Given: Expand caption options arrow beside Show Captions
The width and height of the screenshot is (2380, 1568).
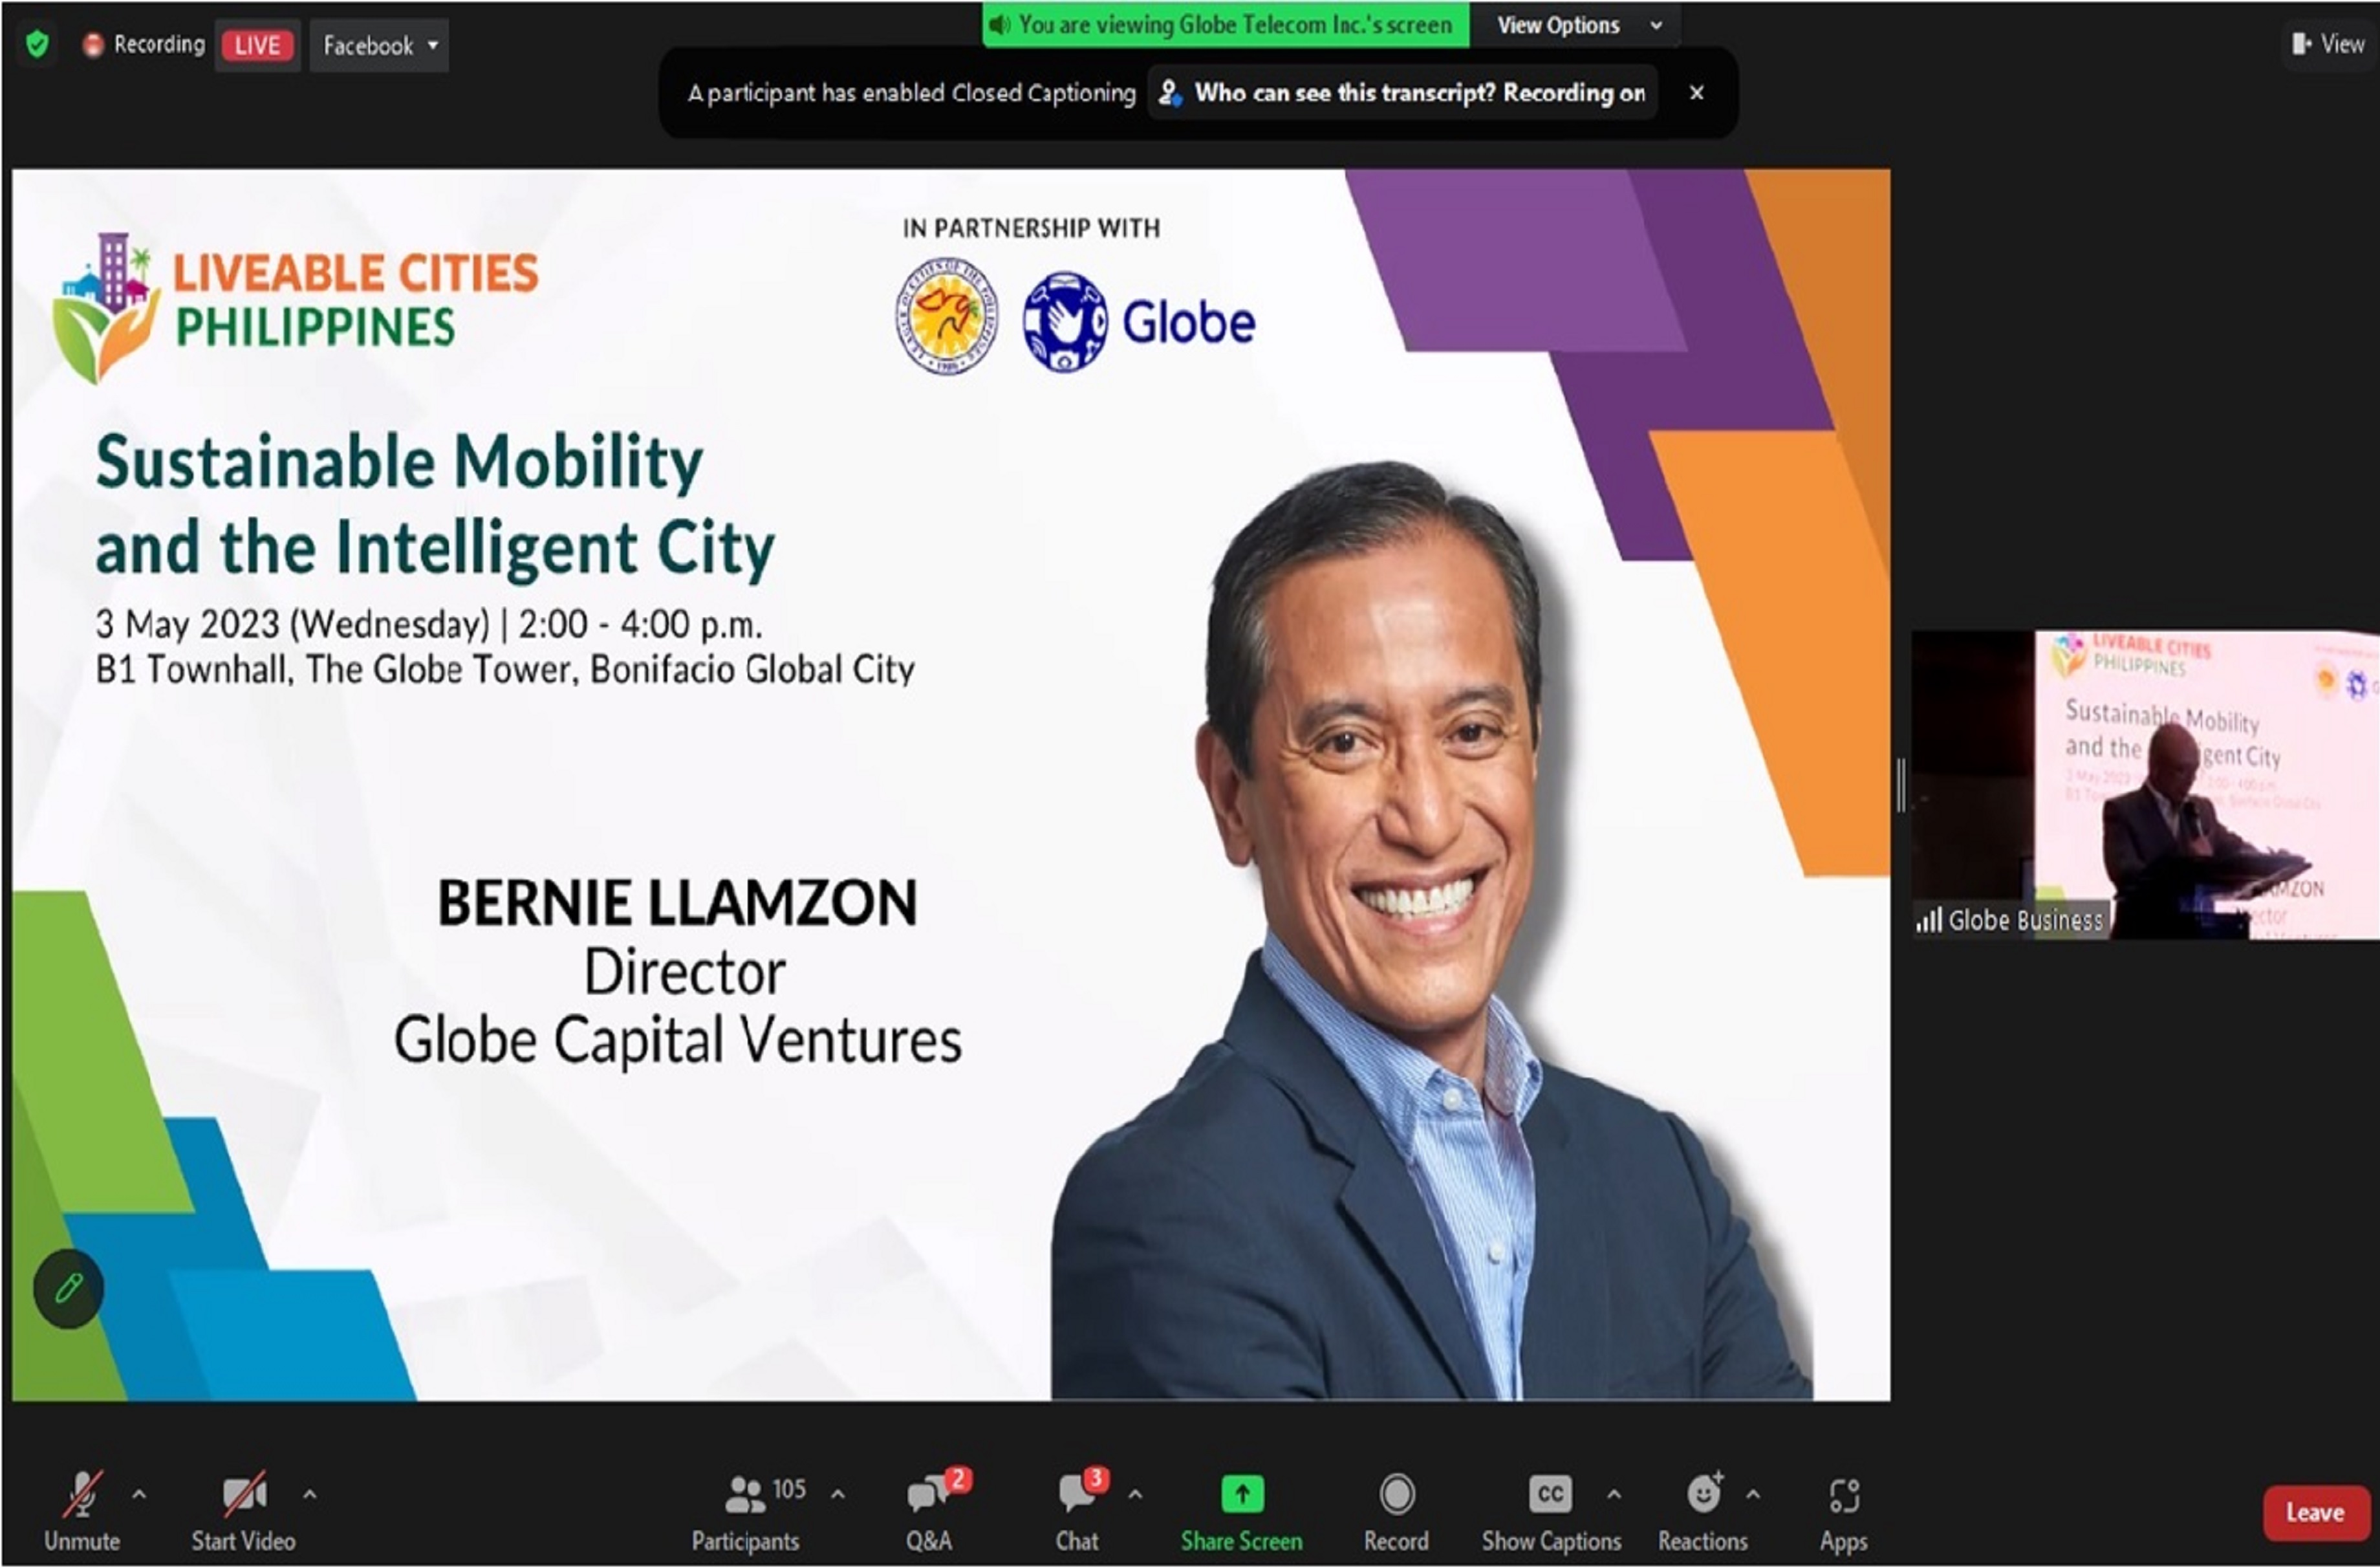Looking at the screenshot, I should 1614,1494.
